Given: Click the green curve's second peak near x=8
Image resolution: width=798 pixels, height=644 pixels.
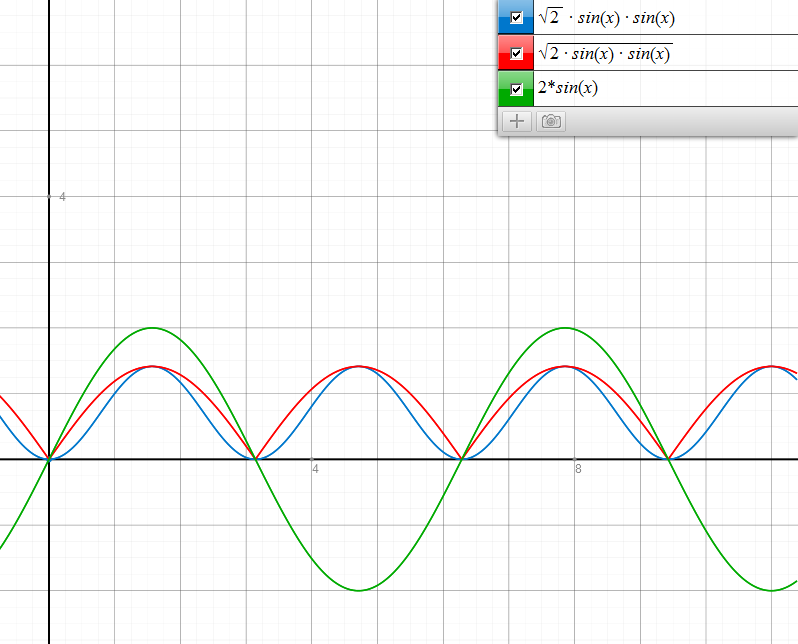Looking at the screenshot, I should click(x=565, y=328).
